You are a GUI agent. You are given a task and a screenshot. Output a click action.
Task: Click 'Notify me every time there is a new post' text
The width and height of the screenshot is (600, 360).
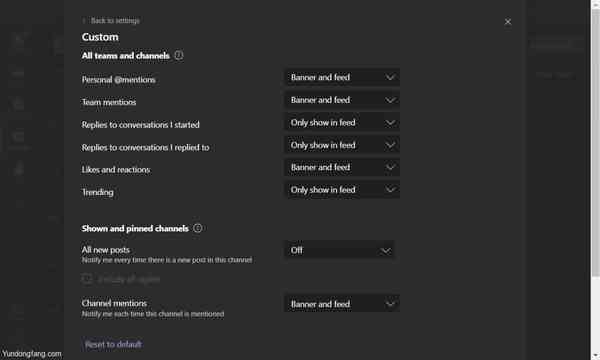coord(167,260)
